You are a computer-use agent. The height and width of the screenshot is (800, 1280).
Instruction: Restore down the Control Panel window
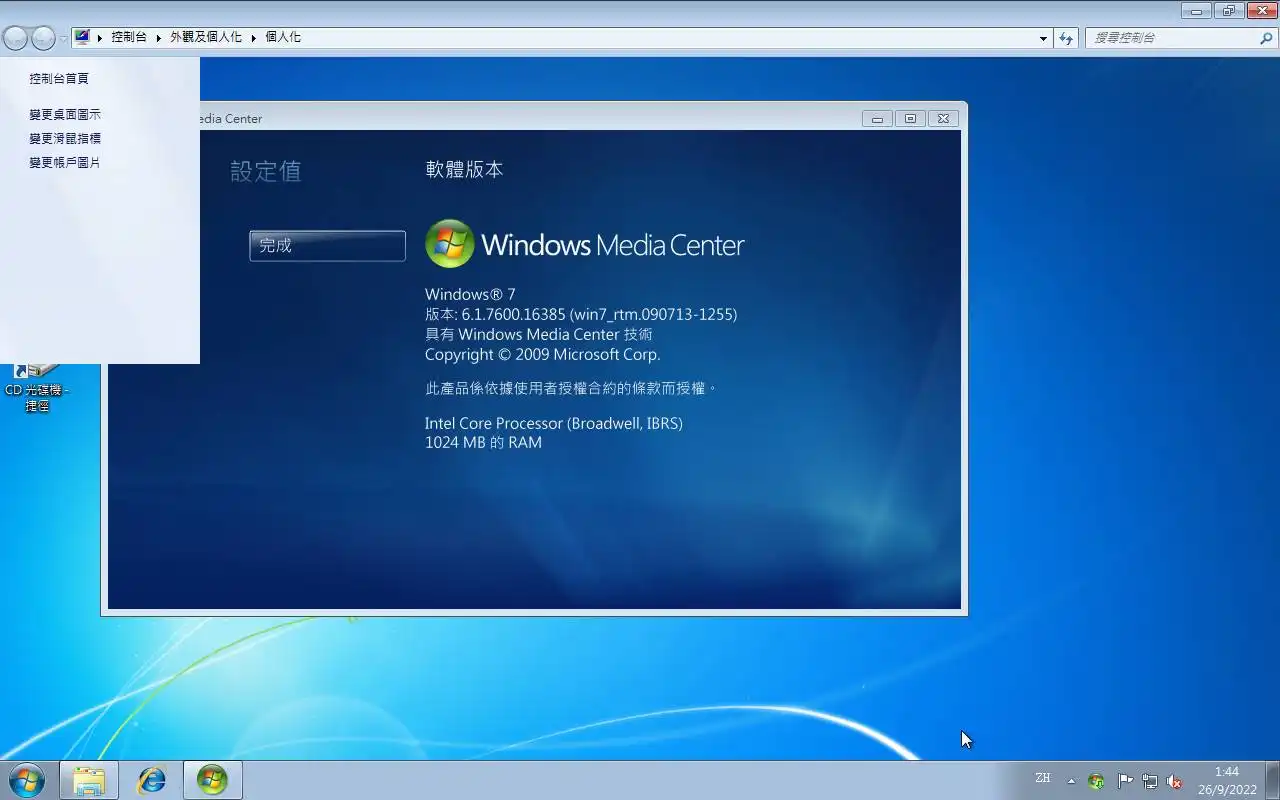pos(1229,11)
